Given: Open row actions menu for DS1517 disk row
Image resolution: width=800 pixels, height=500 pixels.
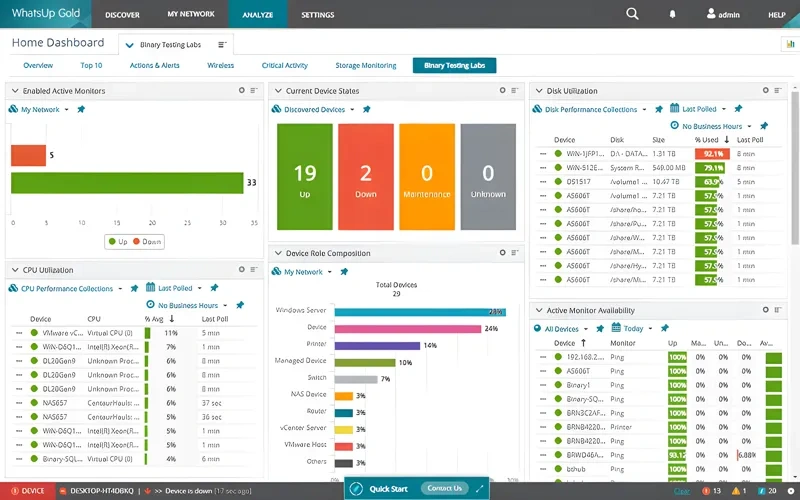Looking at the screenshot, I should (543, 182).
